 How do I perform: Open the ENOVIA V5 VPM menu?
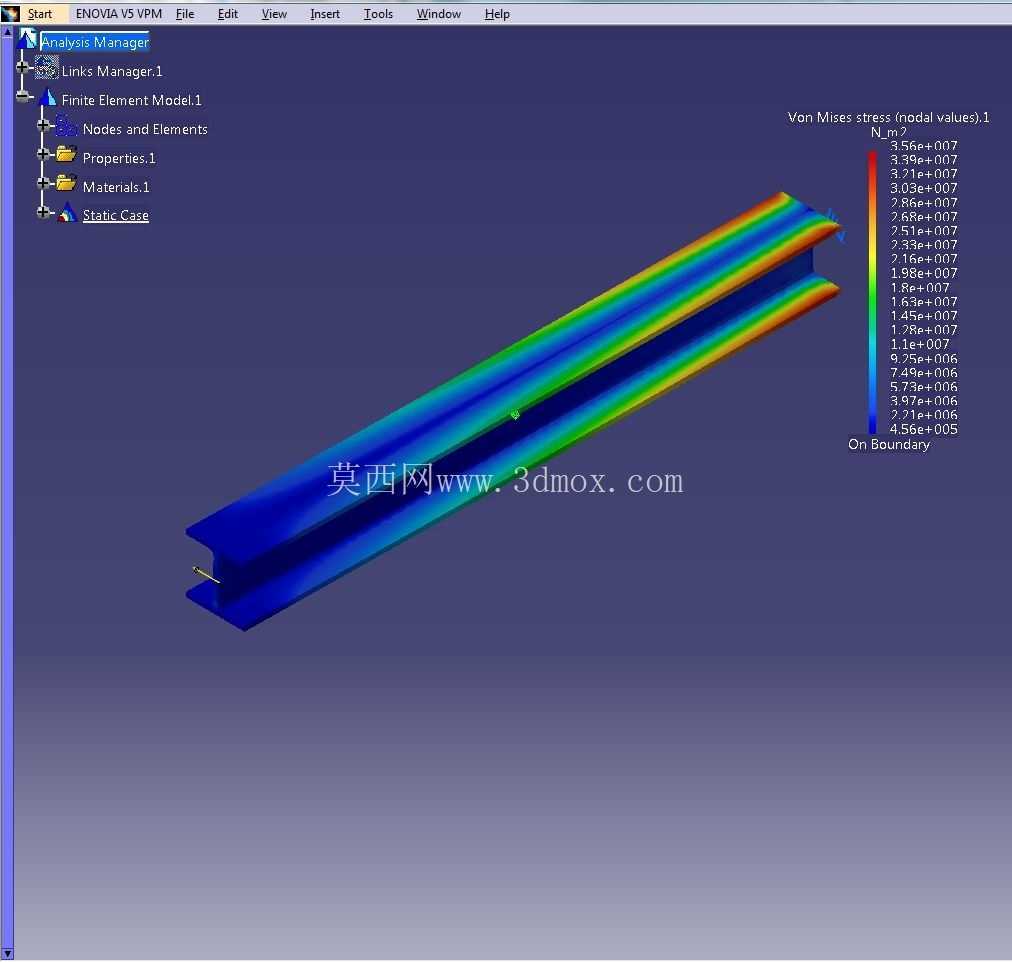(x=119, y=14)
